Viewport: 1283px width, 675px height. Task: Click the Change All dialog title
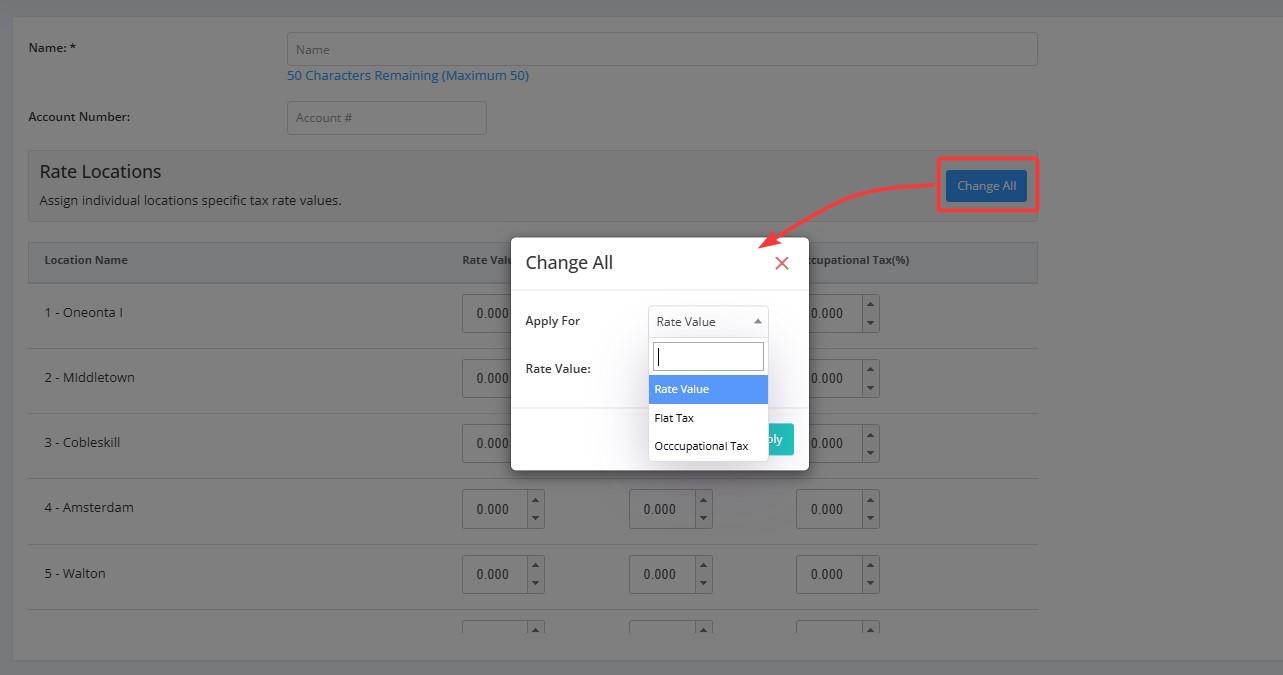569,263
